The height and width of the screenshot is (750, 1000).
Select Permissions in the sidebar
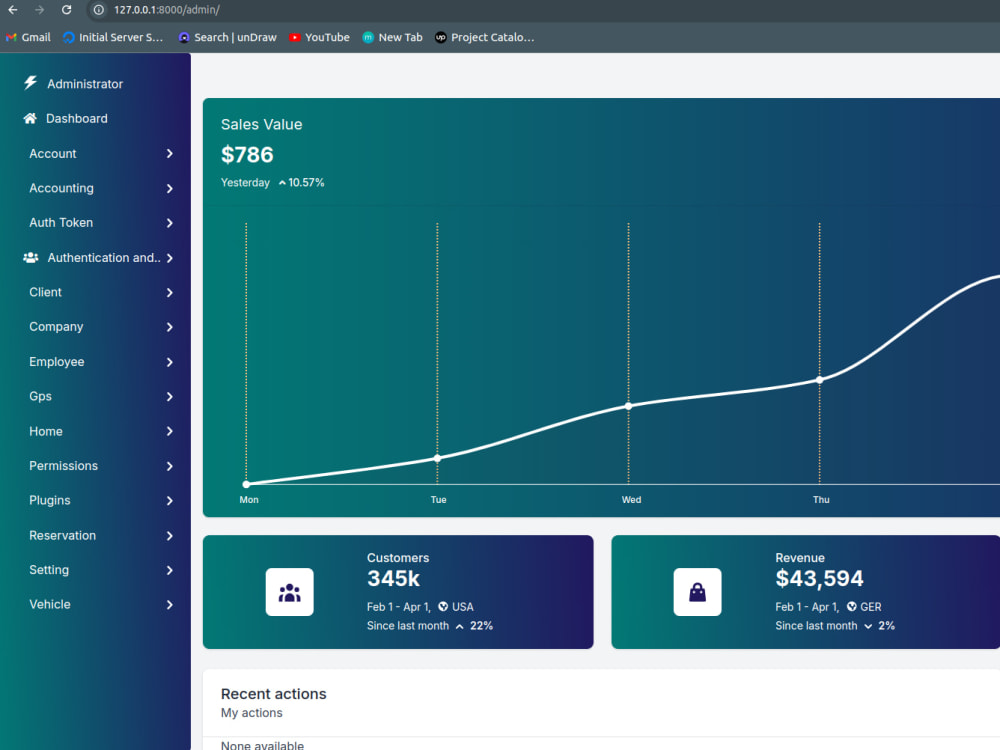(63, 466)
